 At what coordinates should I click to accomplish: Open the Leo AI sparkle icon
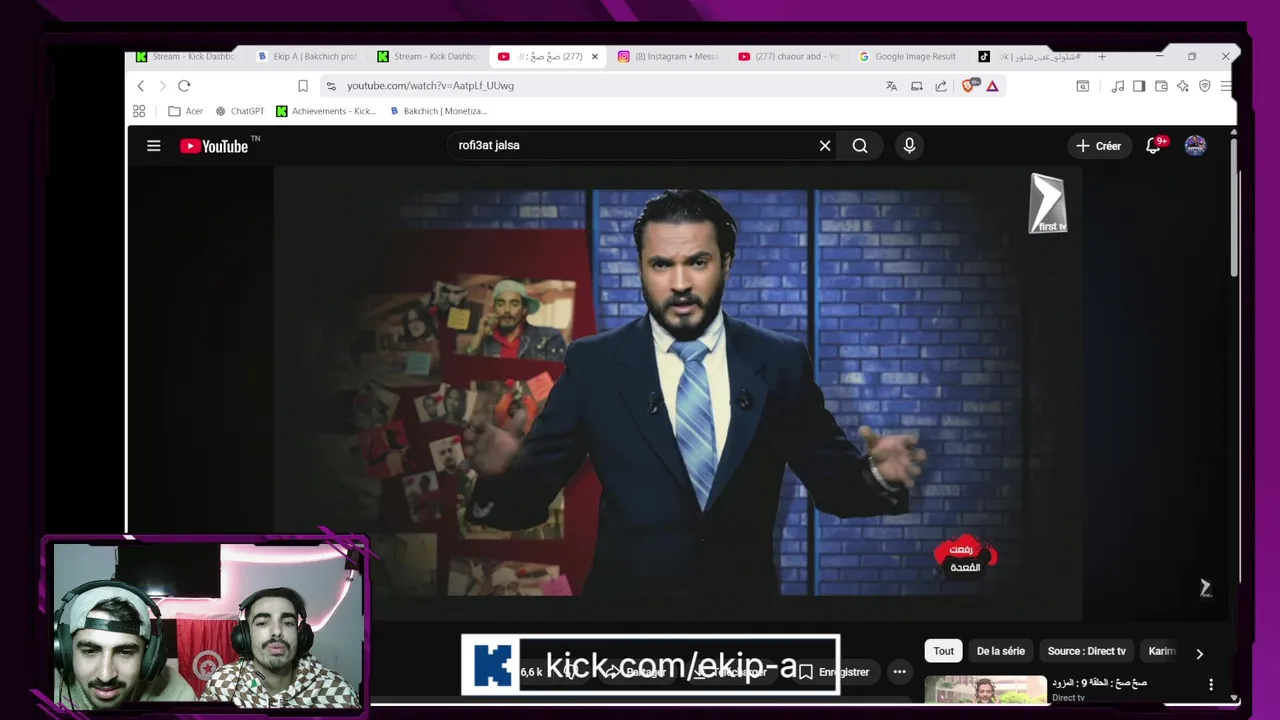click(x=1183, y=86)
